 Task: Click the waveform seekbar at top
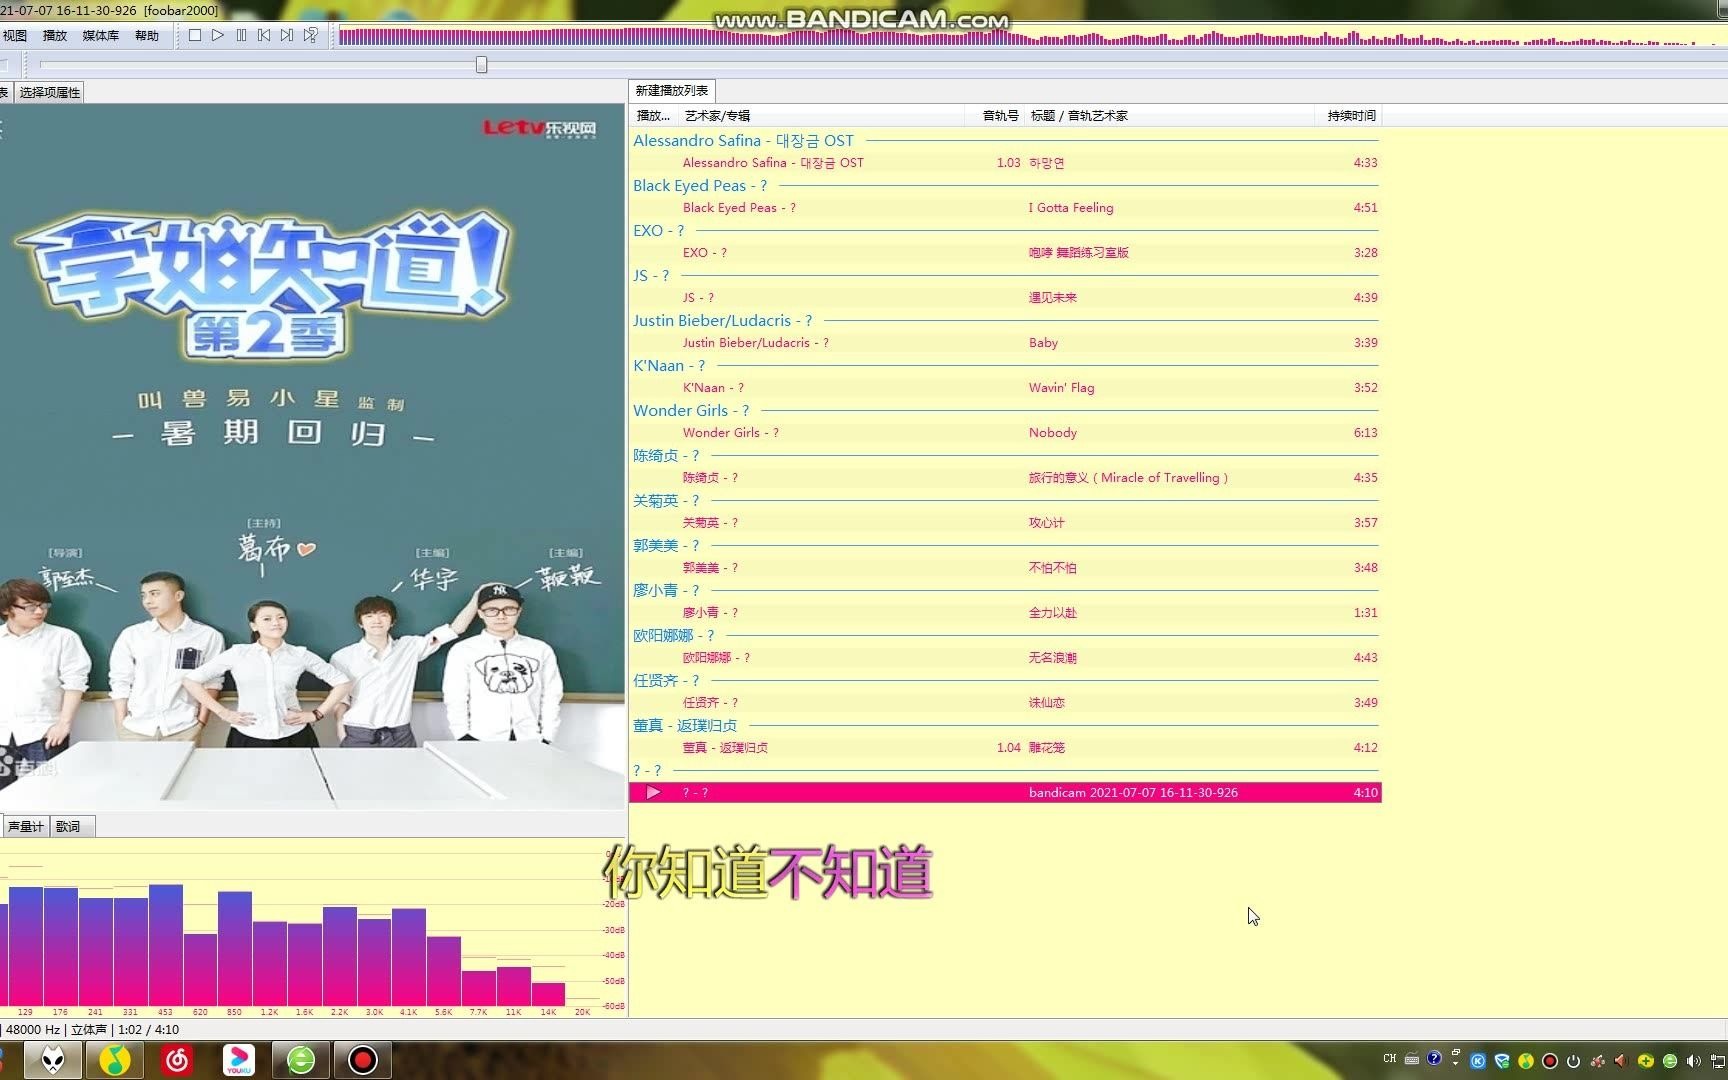point(1031,37)
